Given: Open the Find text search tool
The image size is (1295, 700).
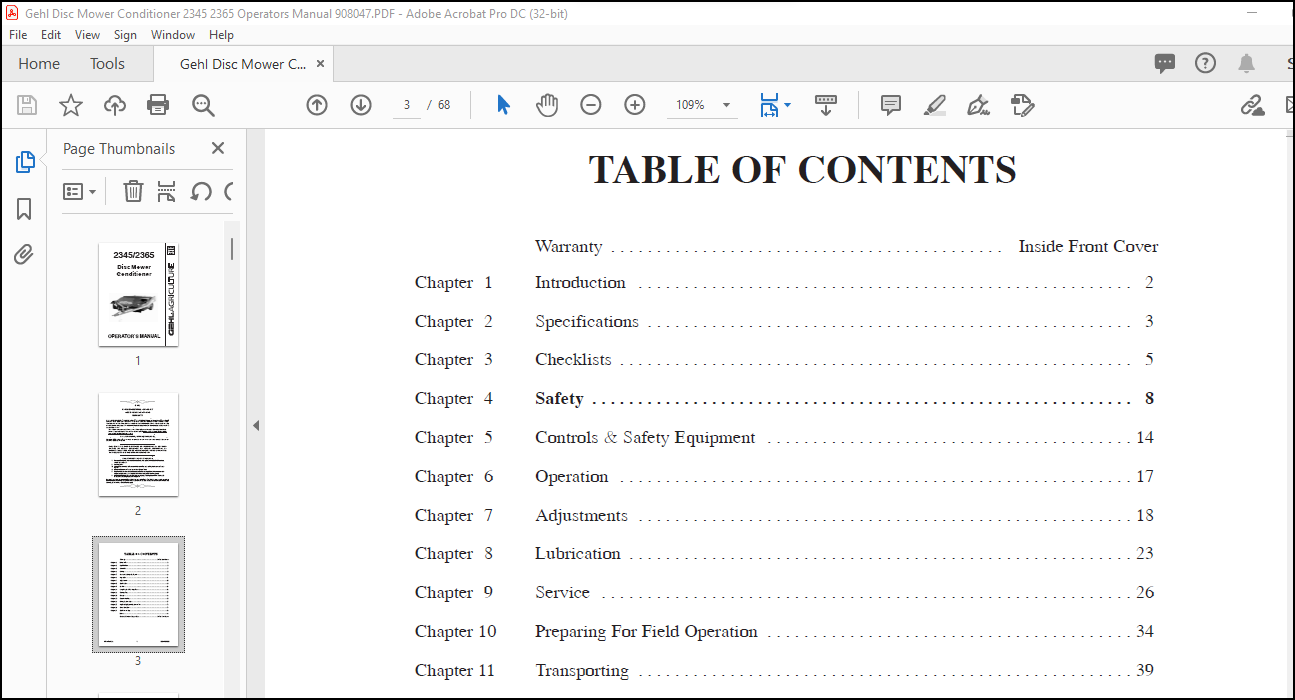Looking at the screenshot, I should click(x=203, y=105).
